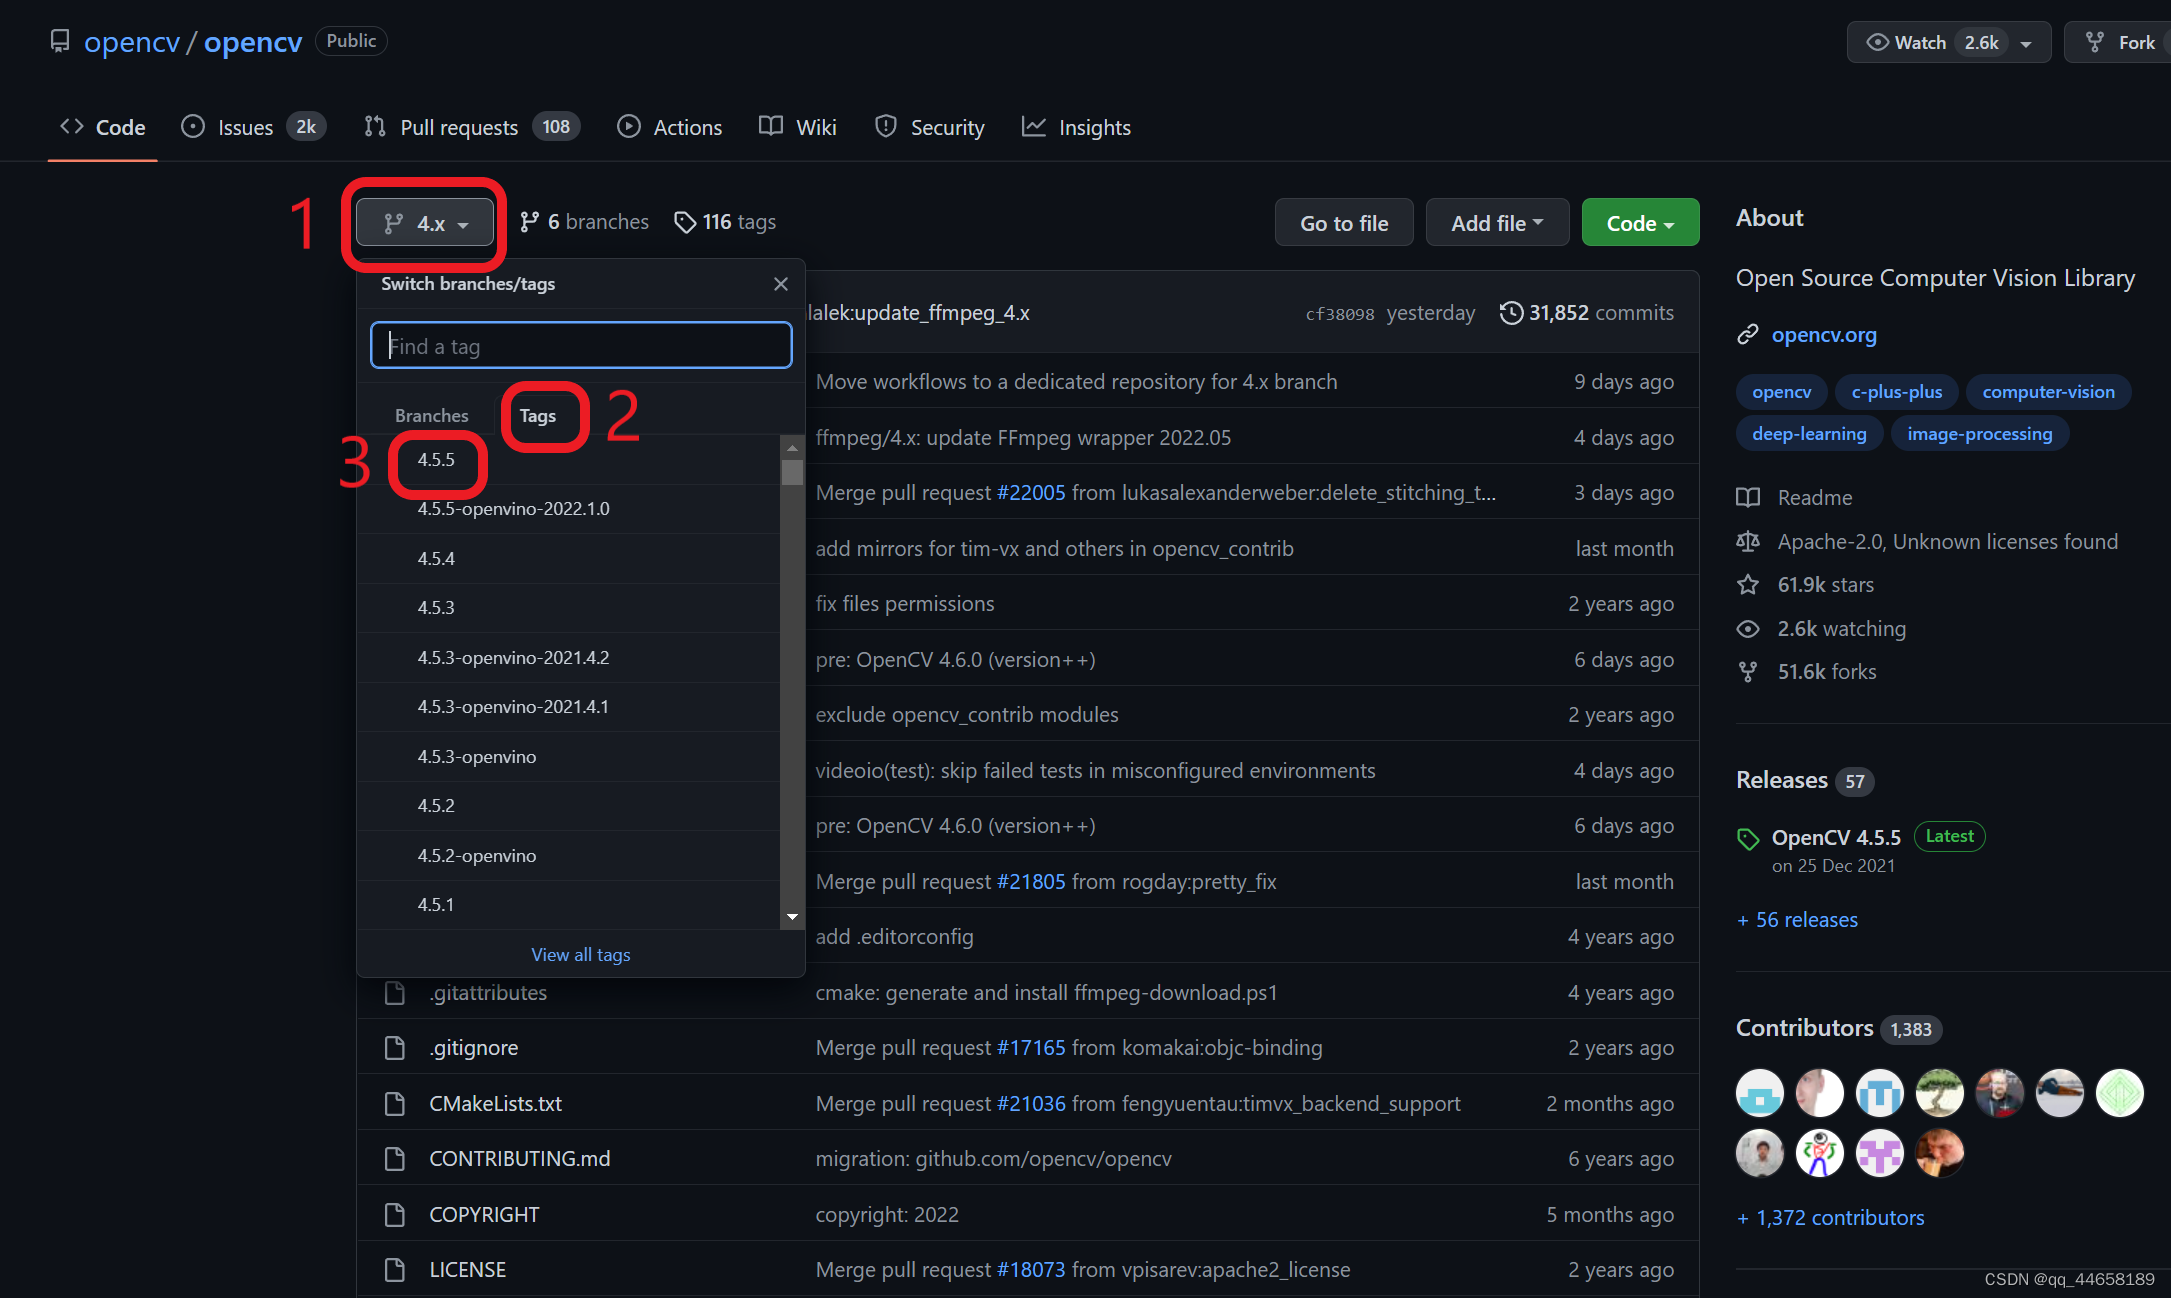View the 51.6k forks link
The image size is (2171, 1298).
[x=1807, y=672]
